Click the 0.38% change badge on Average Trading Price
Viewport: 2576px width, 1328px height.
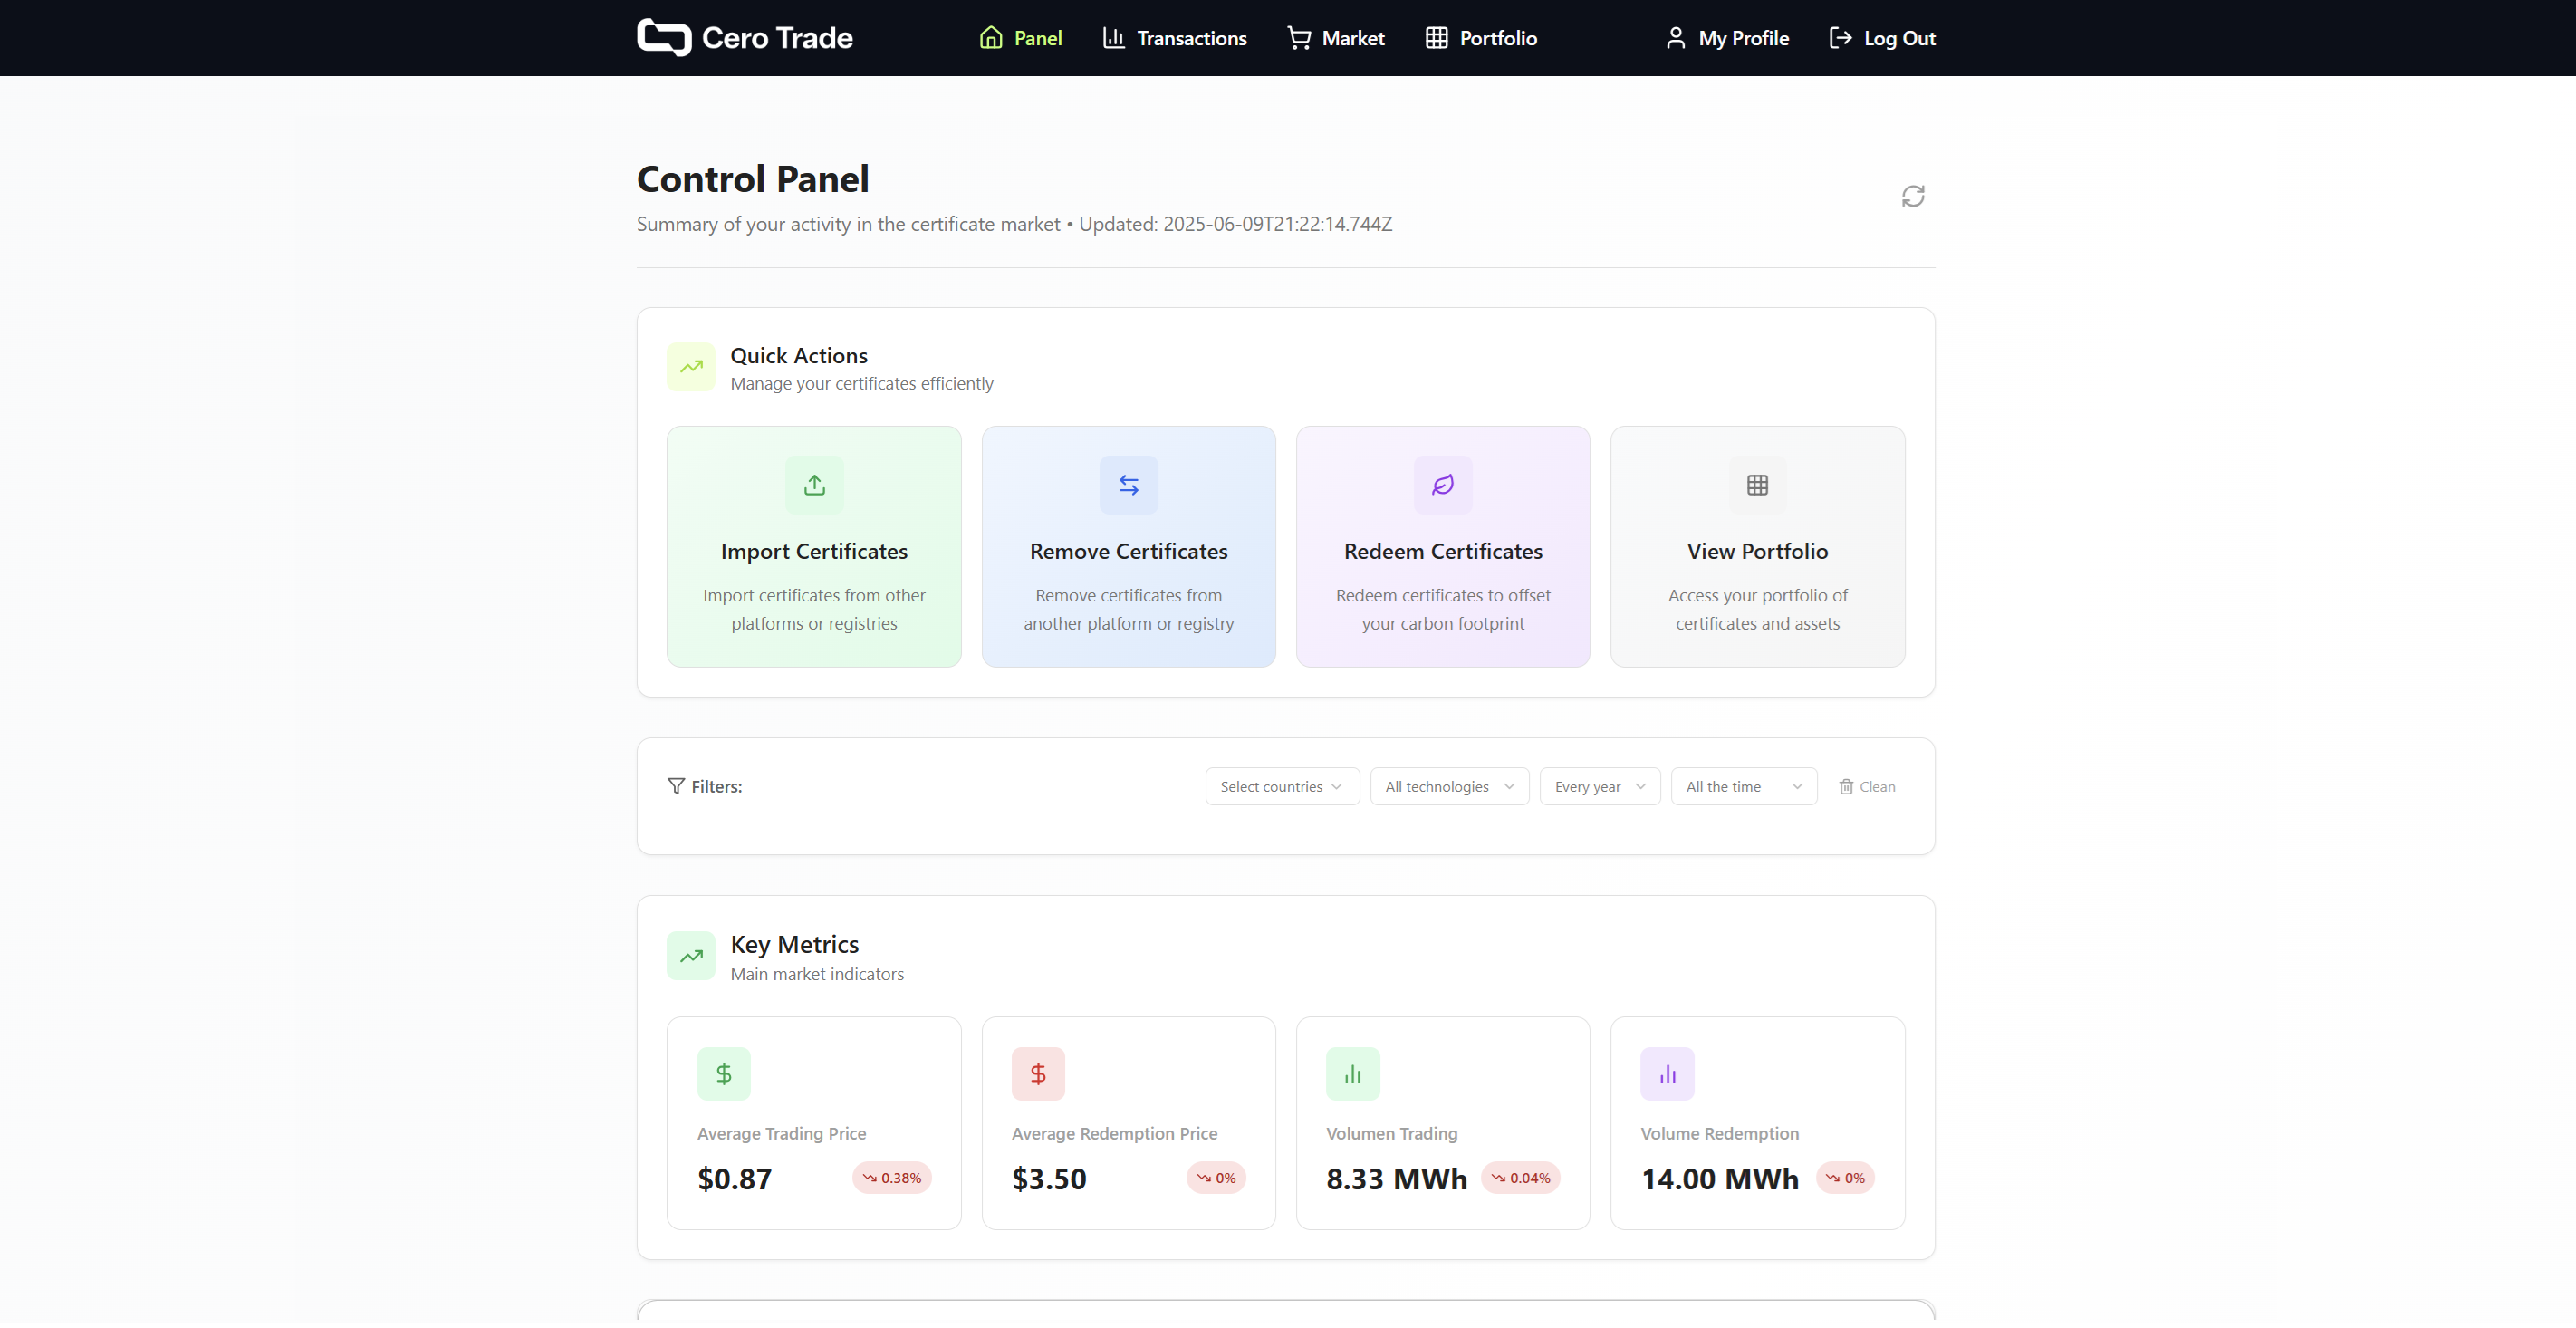(891, 1177)
